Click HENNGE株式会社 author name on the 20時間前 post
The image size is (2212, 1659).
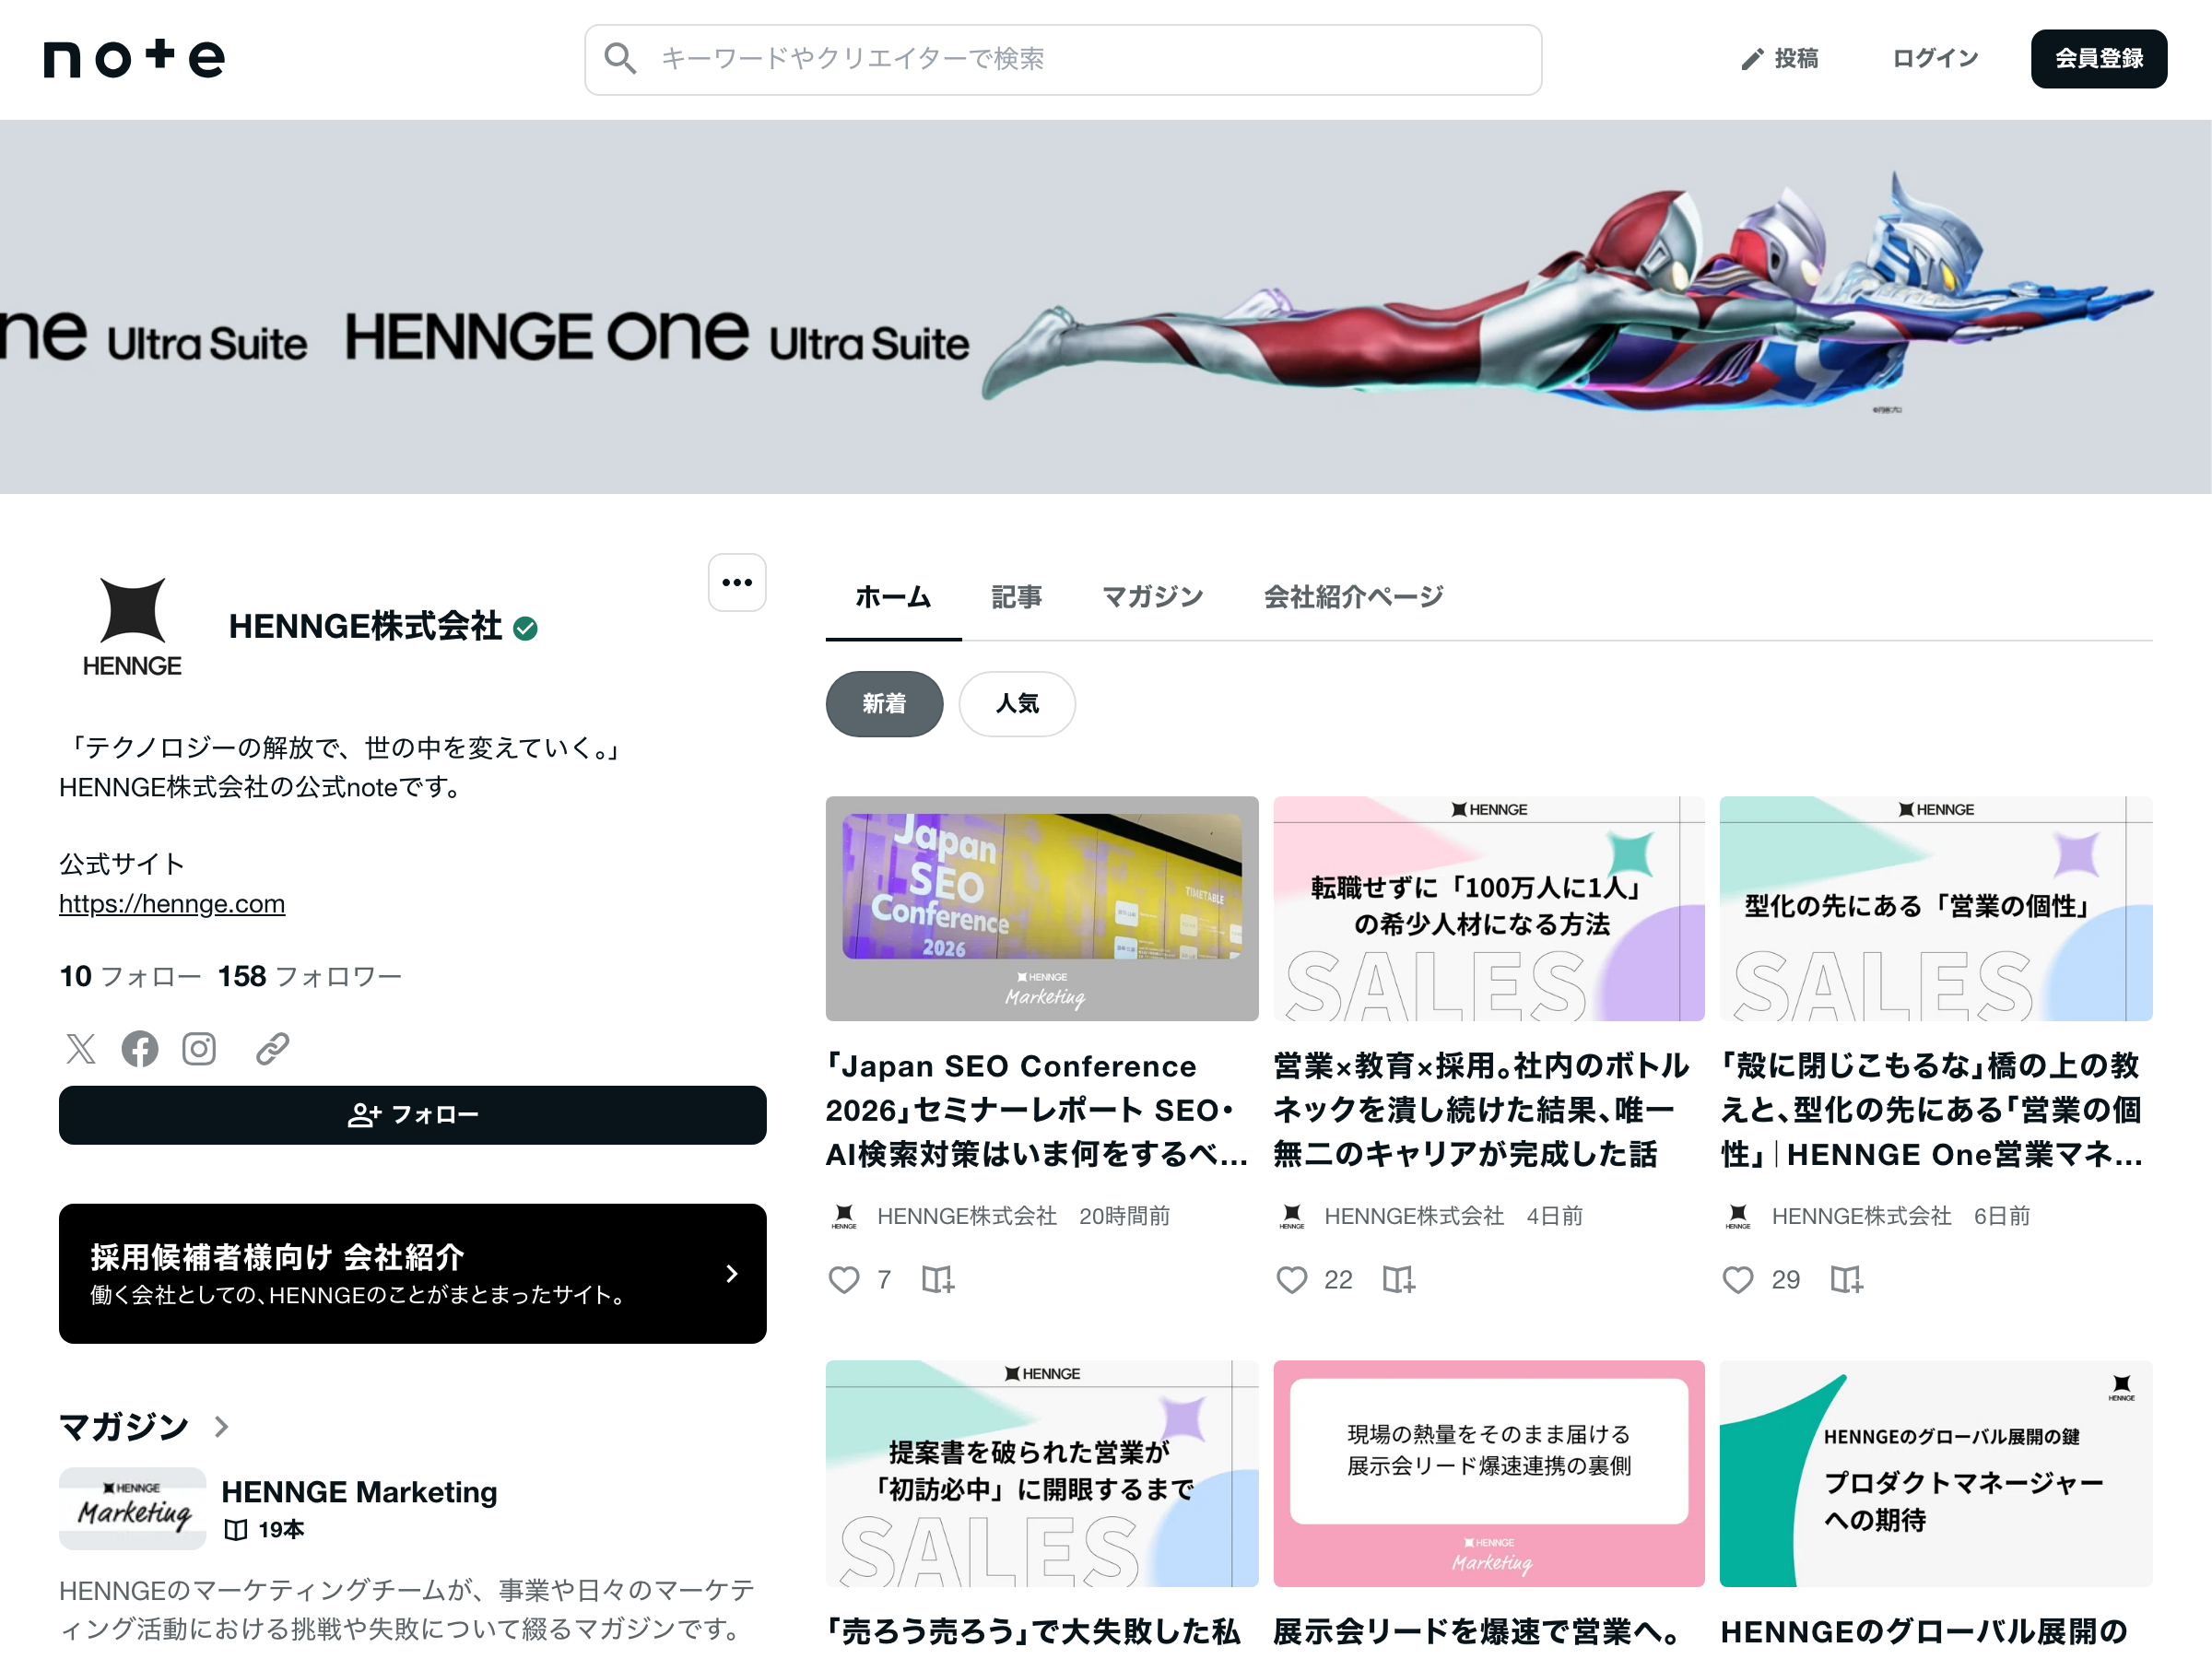click(967, 1215)
